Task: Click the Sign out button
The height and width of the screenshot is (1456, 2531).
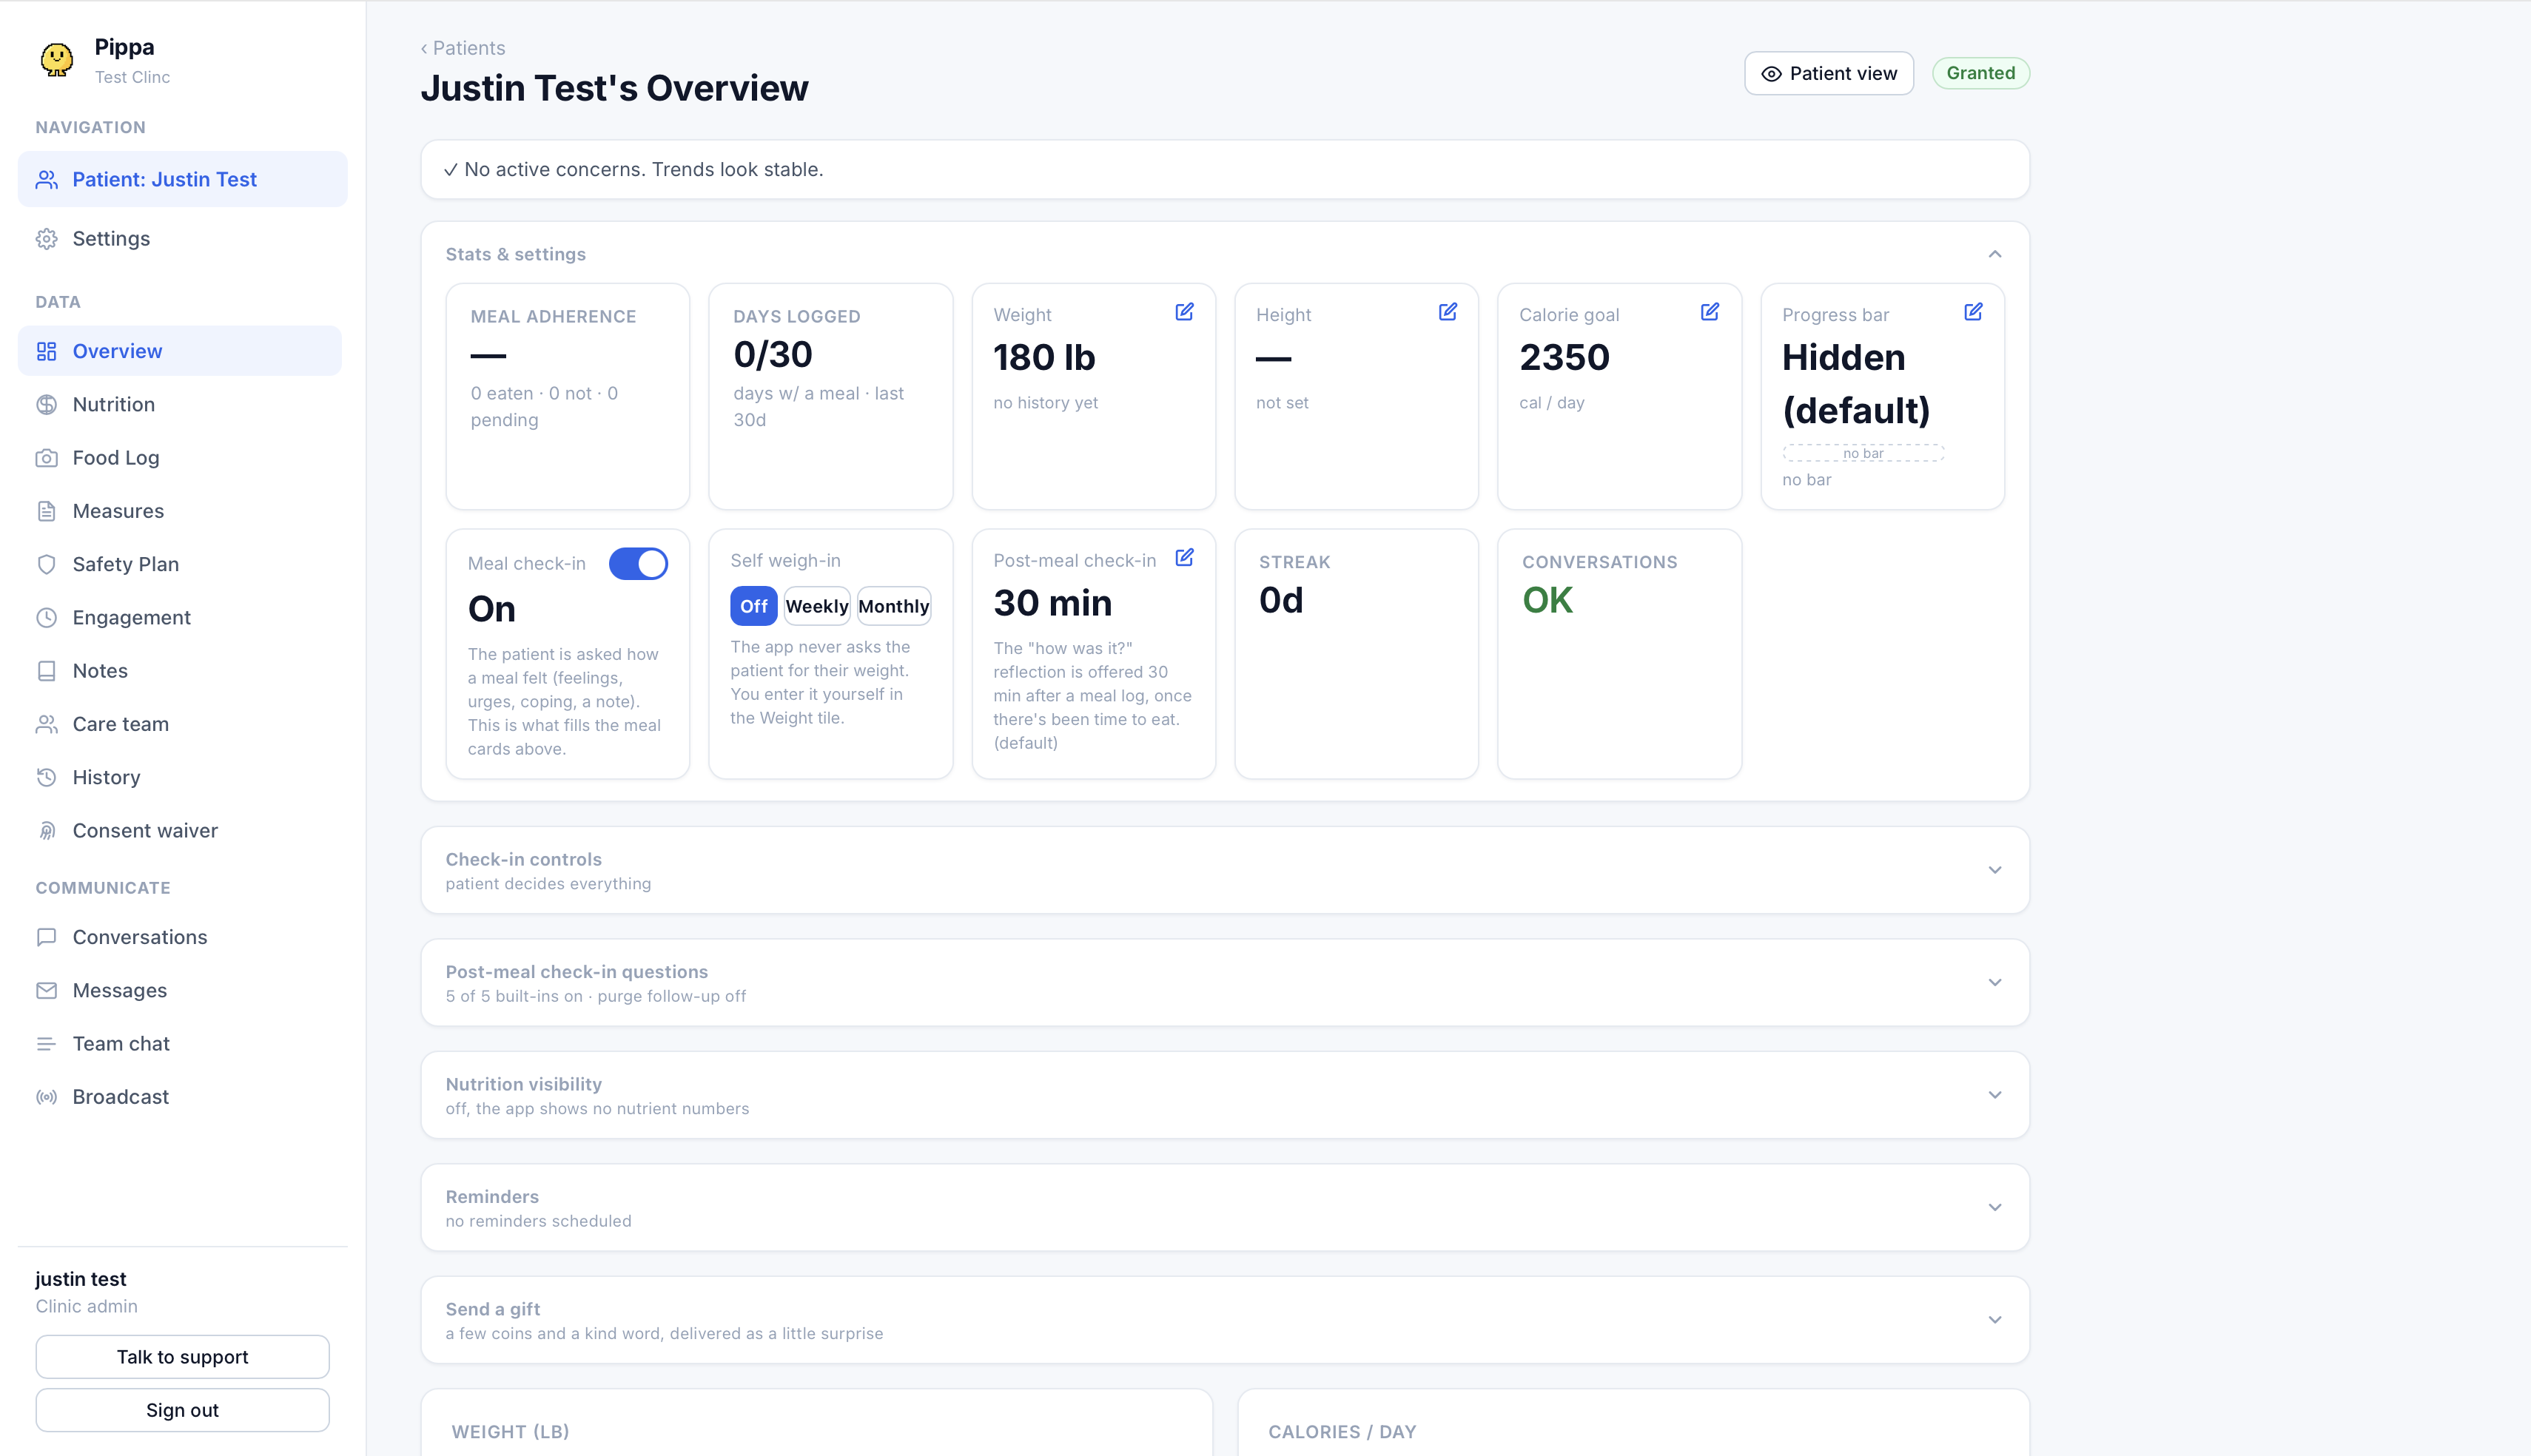Action: pyautogui.click(x=182, y=1410)
